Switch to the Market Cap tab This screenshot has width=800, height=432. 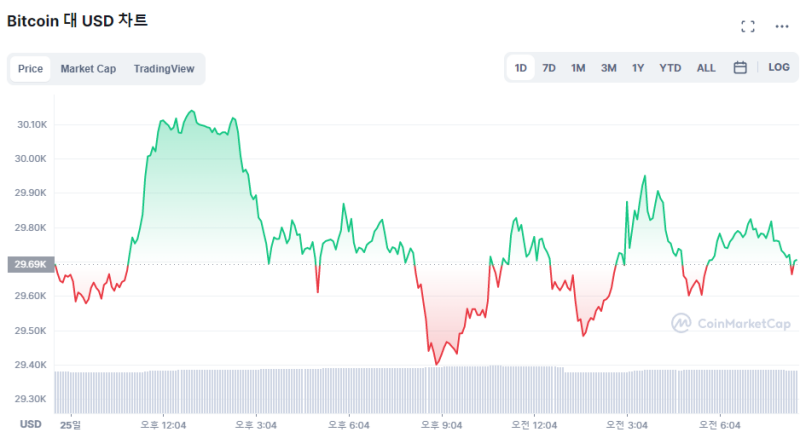tap(88, 69)
